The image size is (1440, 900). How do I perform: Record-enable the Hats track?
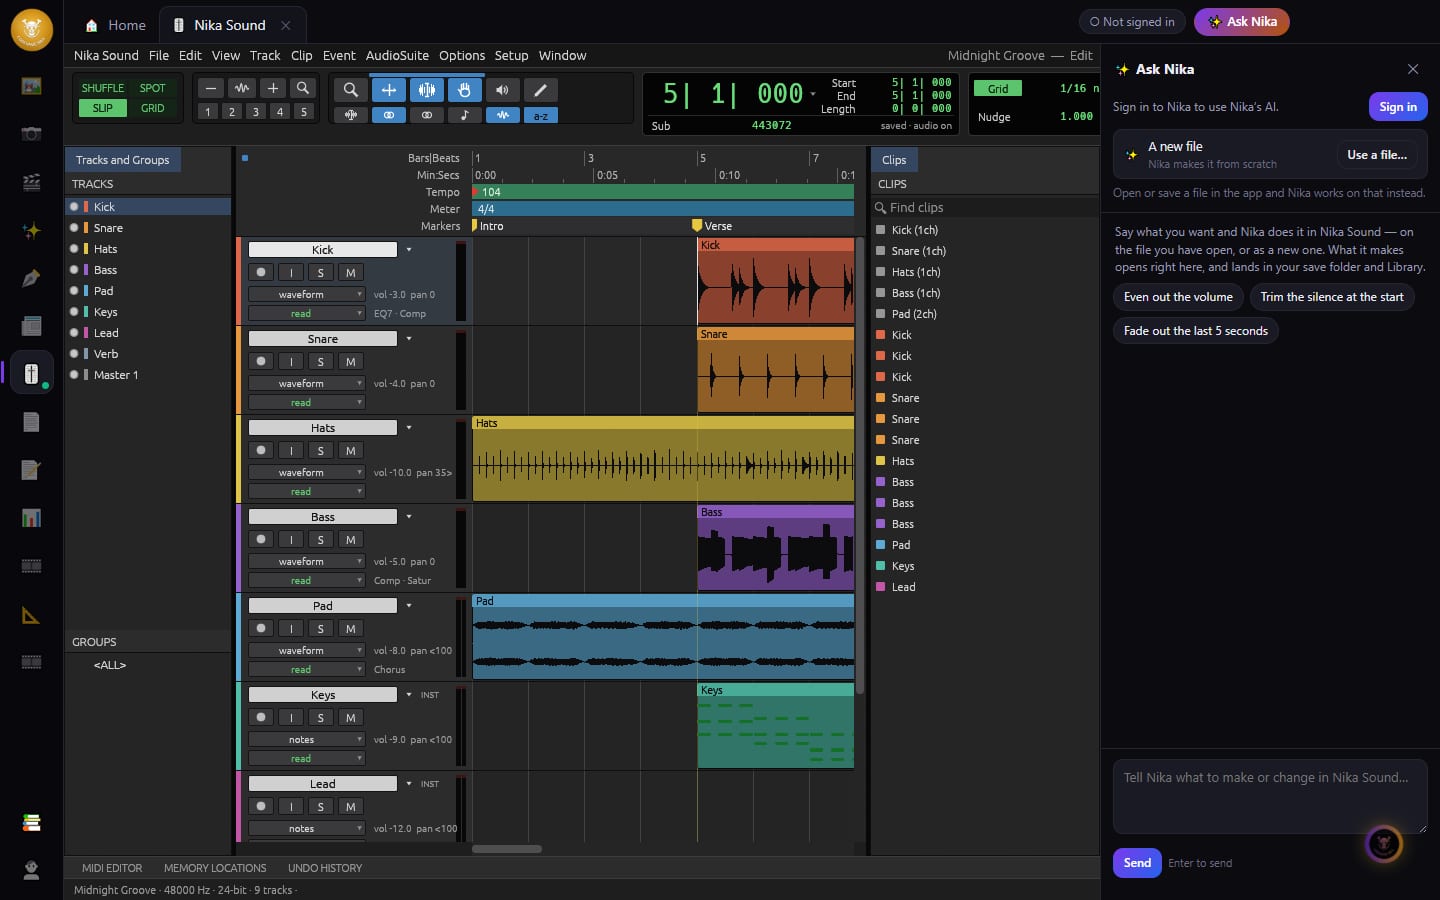[261, 450]
